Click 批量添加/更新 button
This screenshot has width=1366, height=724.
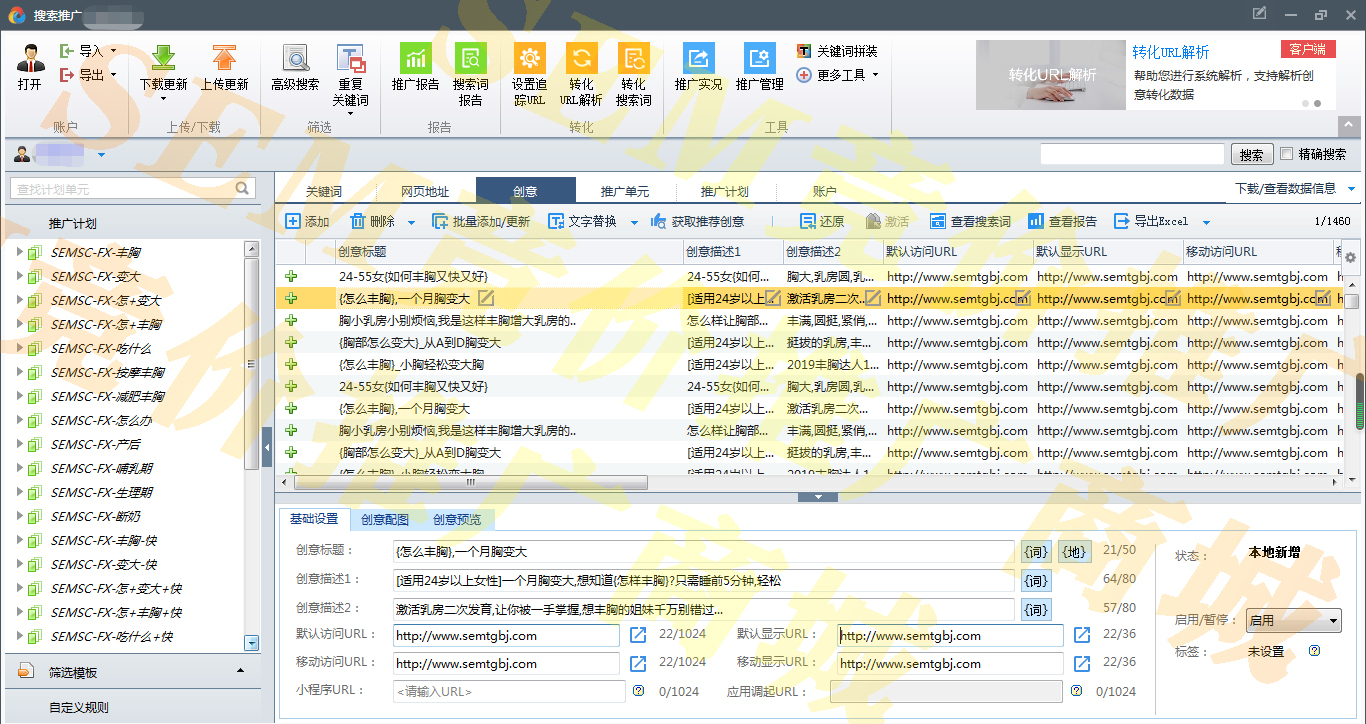tap(481, 222)
